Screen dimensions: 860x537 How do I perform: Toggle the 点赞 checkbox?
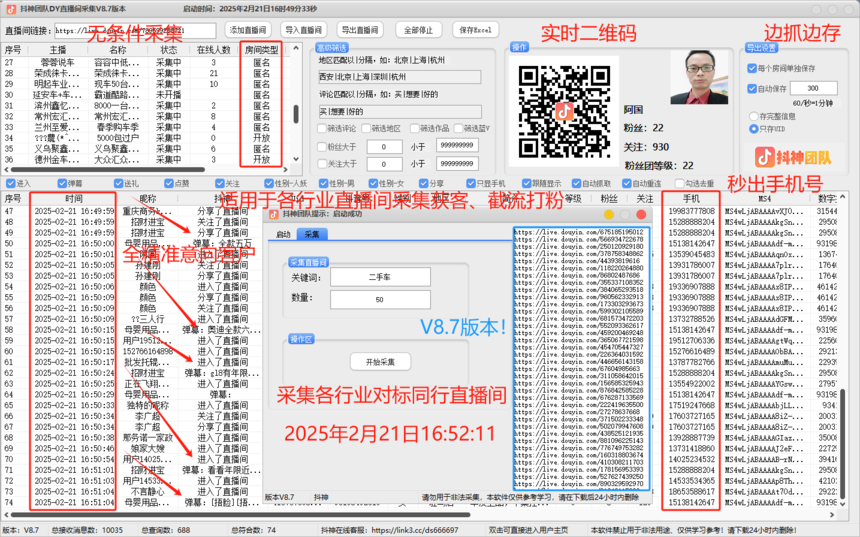(x=168, y=183)
